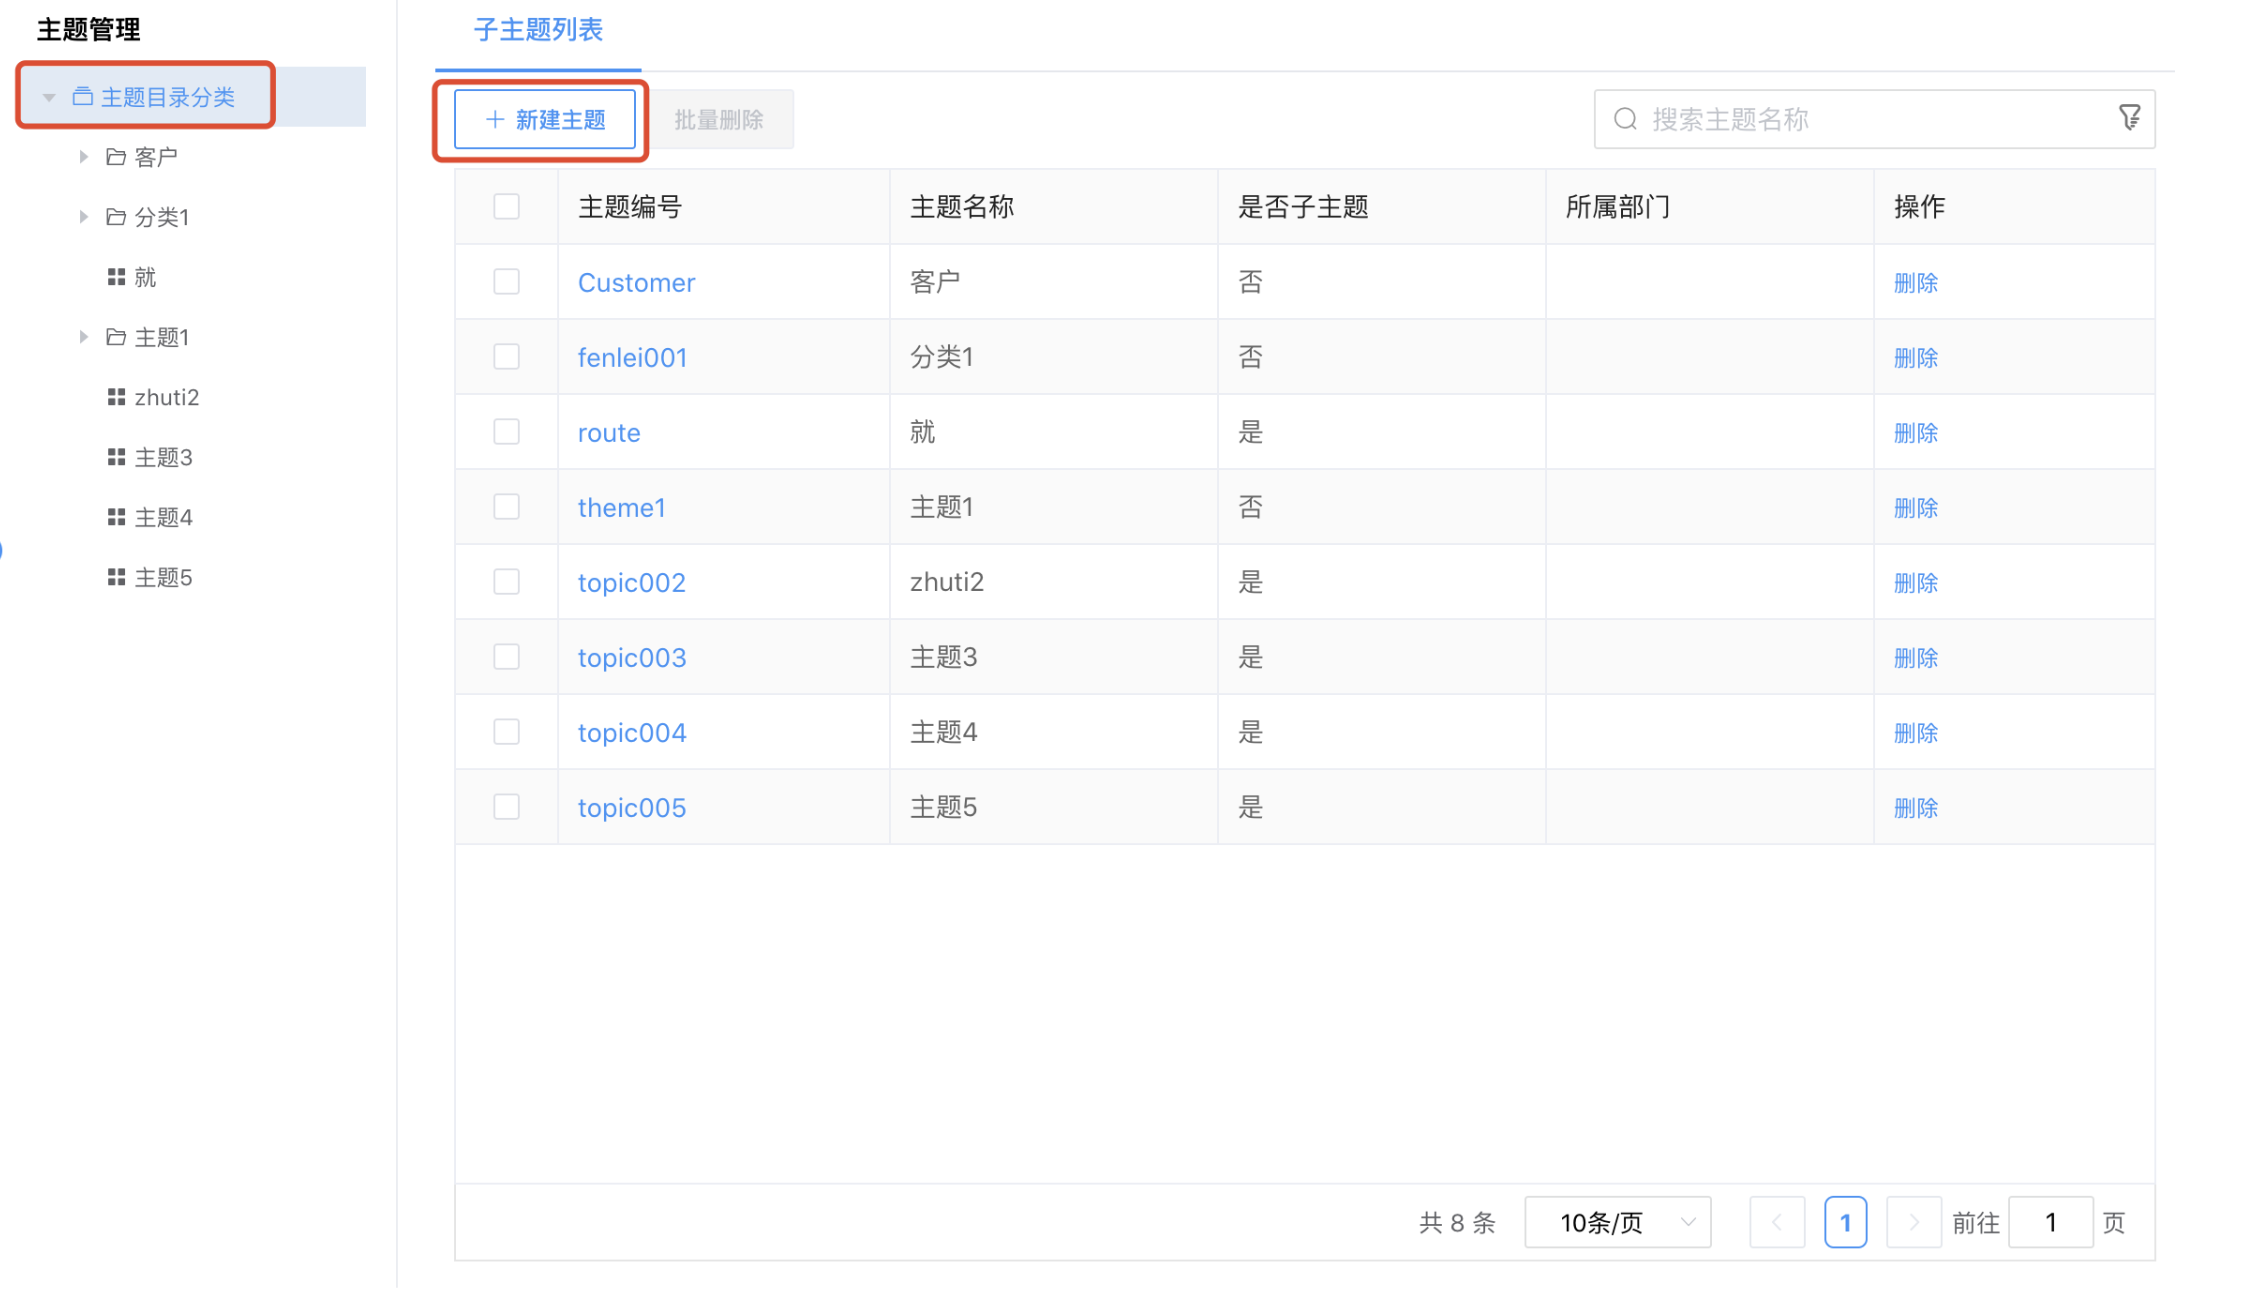Click the folder icon next to 分类1
This screenshot has width=2246, height=1308.
tap(116, 217)
